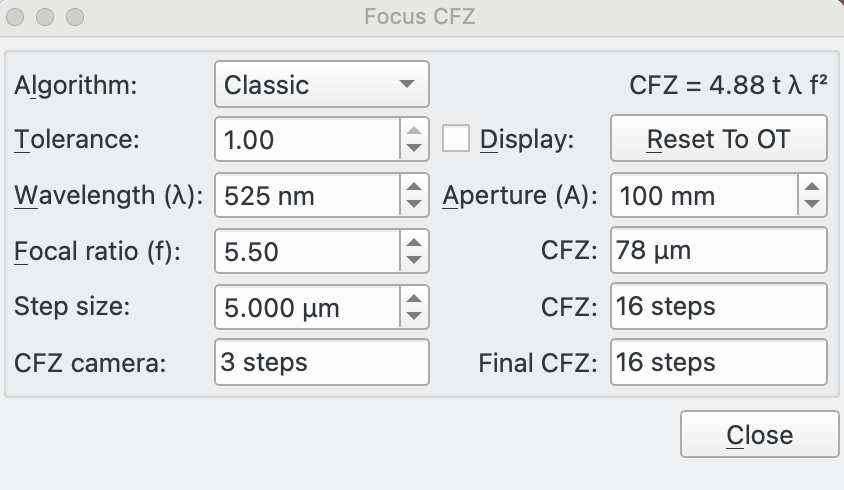Click the Final CFZ steps field
The width and height of the screenshot is (844, 490).
point(718,362)
